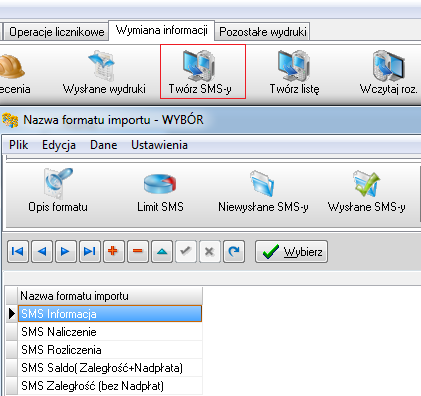
Task: Switch to Operacje licznikowe tab
Action: [x=57, y=32]
